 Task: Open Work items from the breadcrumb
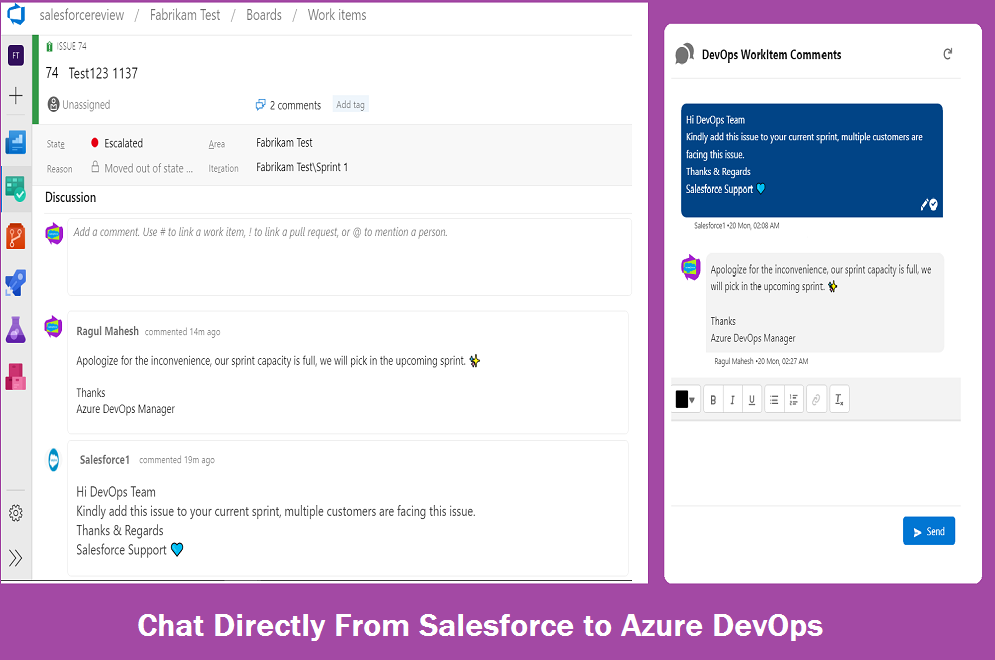coord(336,15)
